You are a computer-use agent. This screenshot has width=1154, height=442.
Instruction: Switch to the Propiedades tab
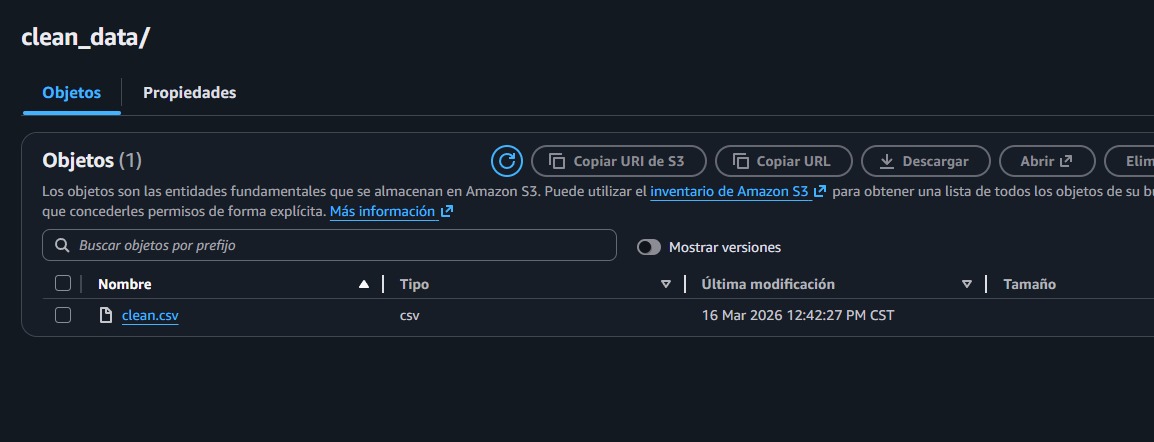click(189, 93)
